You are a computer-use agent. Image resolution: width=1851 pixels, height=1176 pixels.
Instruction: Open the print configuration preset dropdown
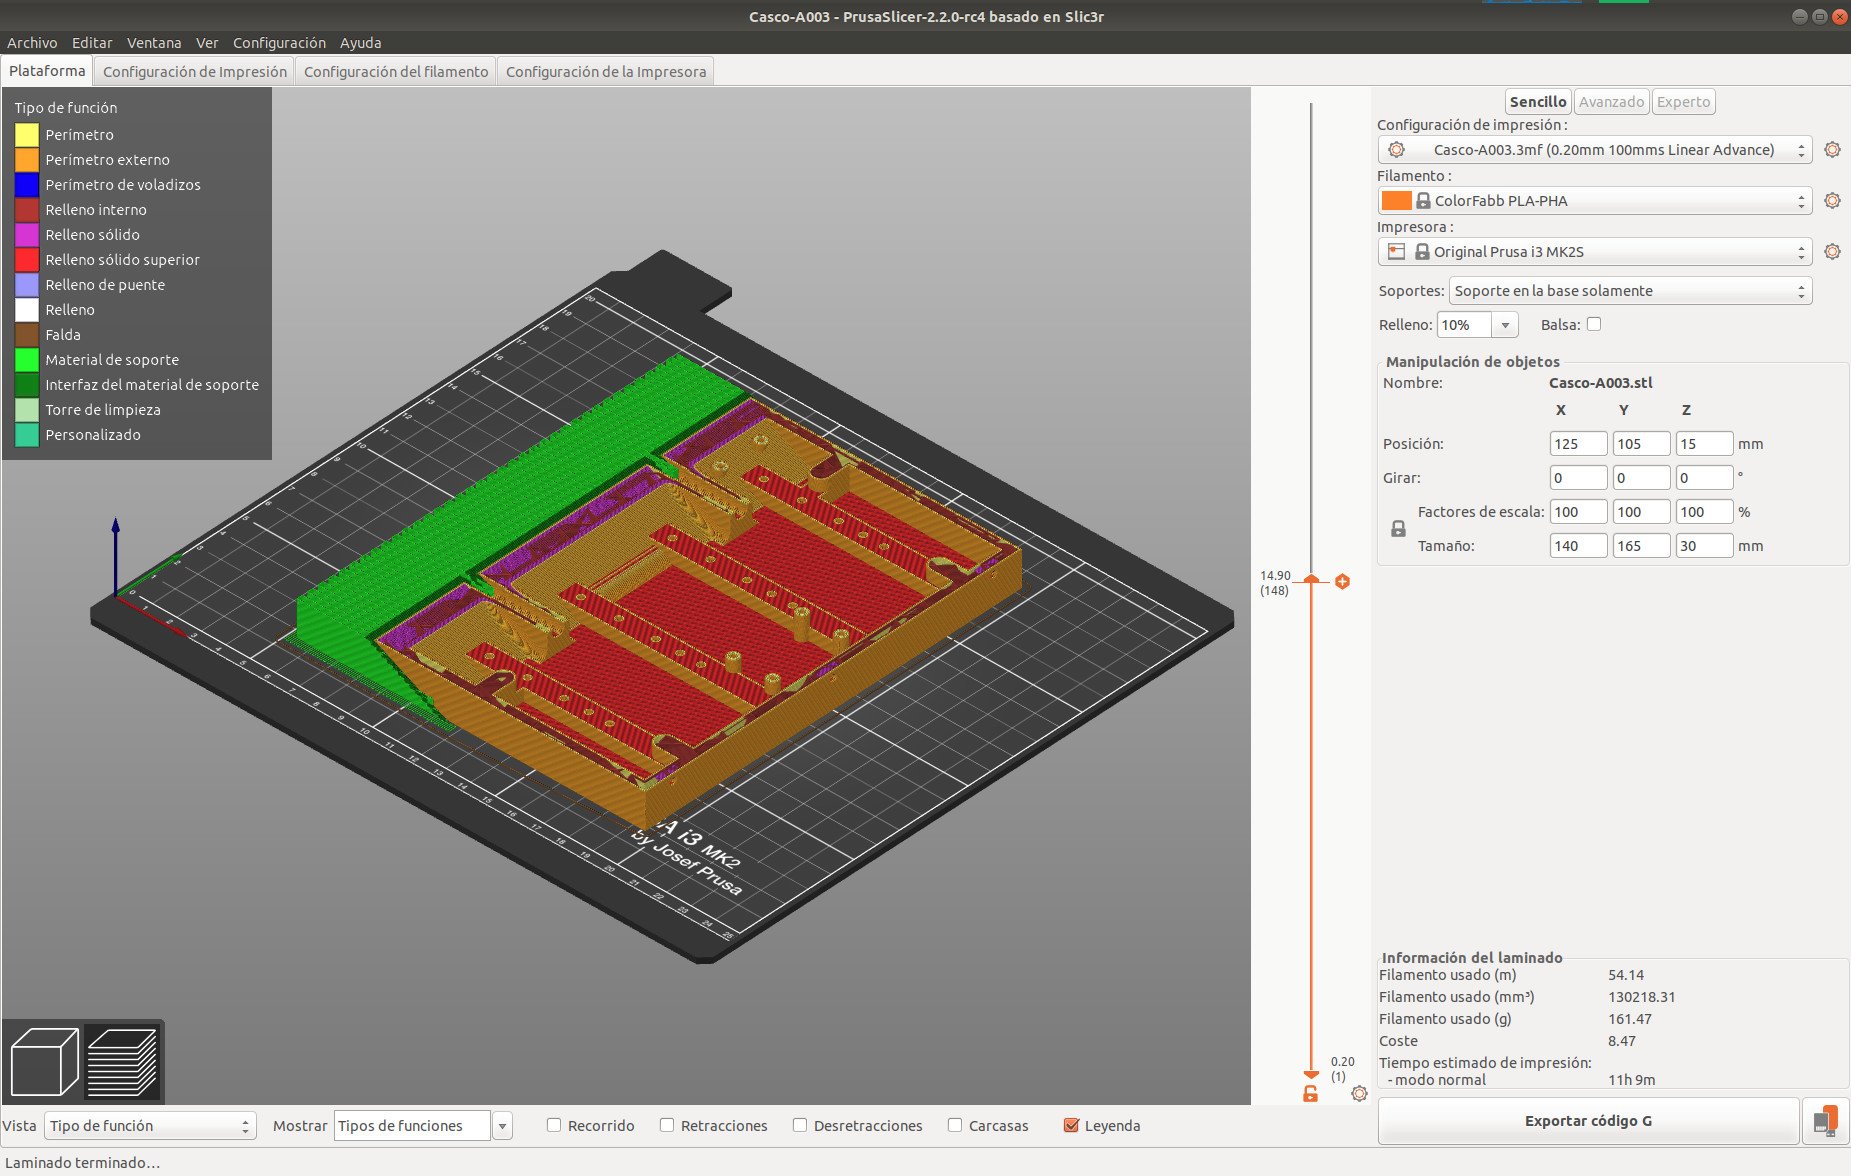click(x=1595, y=149)
